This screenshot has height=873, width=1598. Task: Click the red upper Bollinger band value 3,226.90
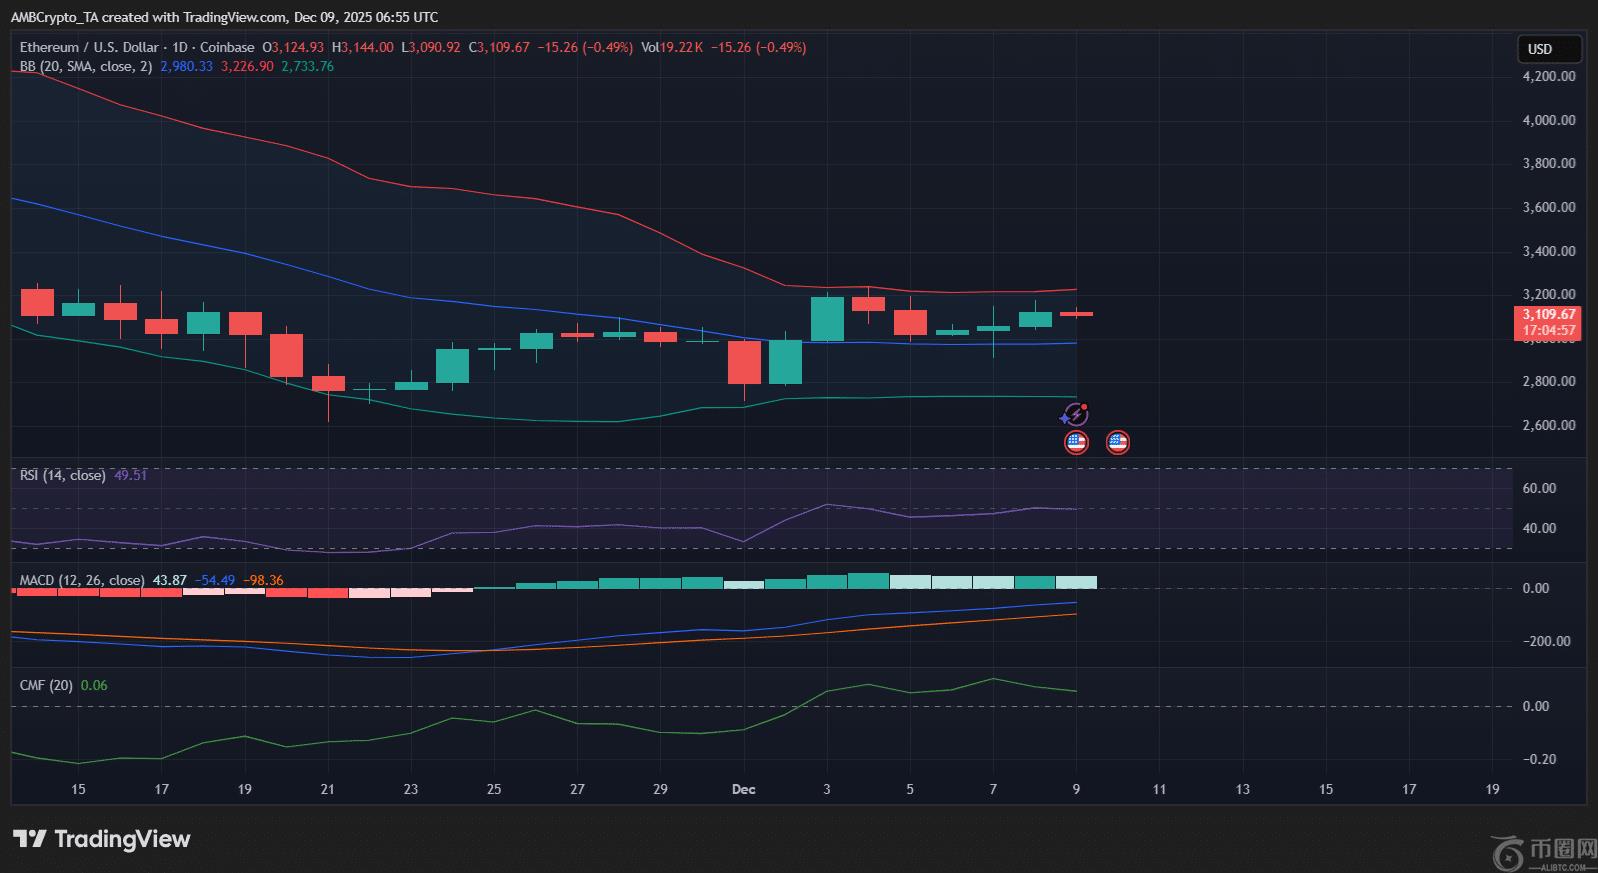click(246, 66)
